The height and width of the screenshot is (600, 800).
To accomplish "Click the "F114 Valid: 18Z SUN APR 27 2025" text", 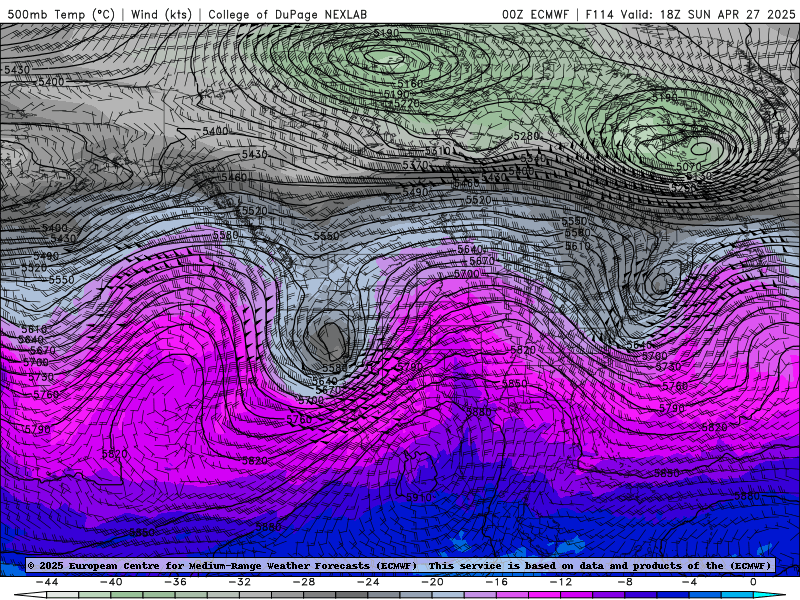I will tap(690, 14).
